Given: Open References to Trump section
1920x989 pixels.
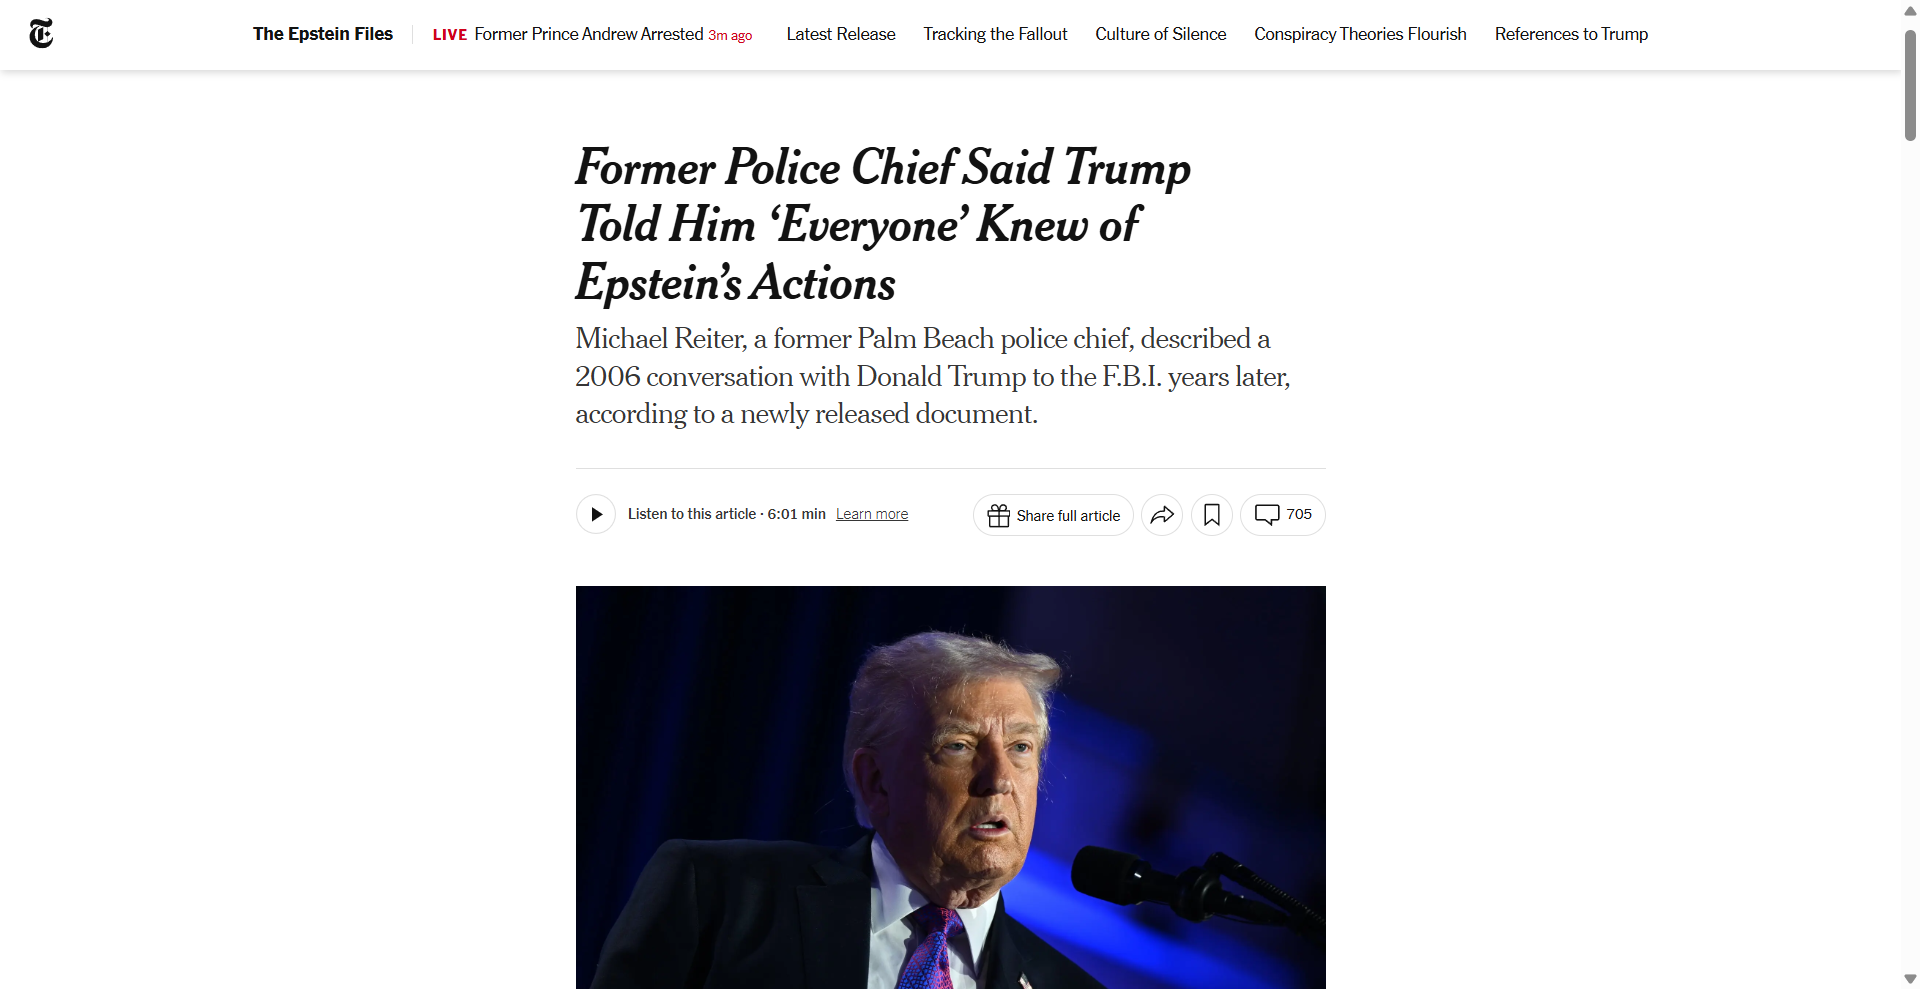Looking at the screenshot, I should (x=1571, y=34).
